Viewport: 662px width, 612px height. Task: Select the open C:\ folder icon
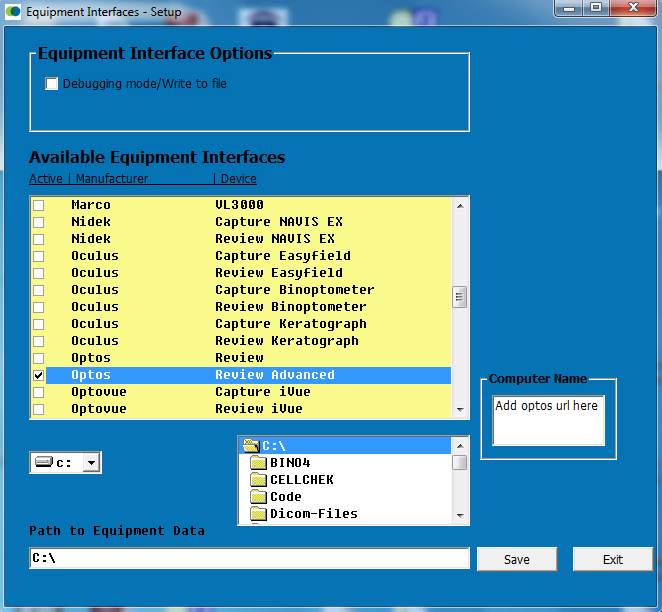[251, 445]
